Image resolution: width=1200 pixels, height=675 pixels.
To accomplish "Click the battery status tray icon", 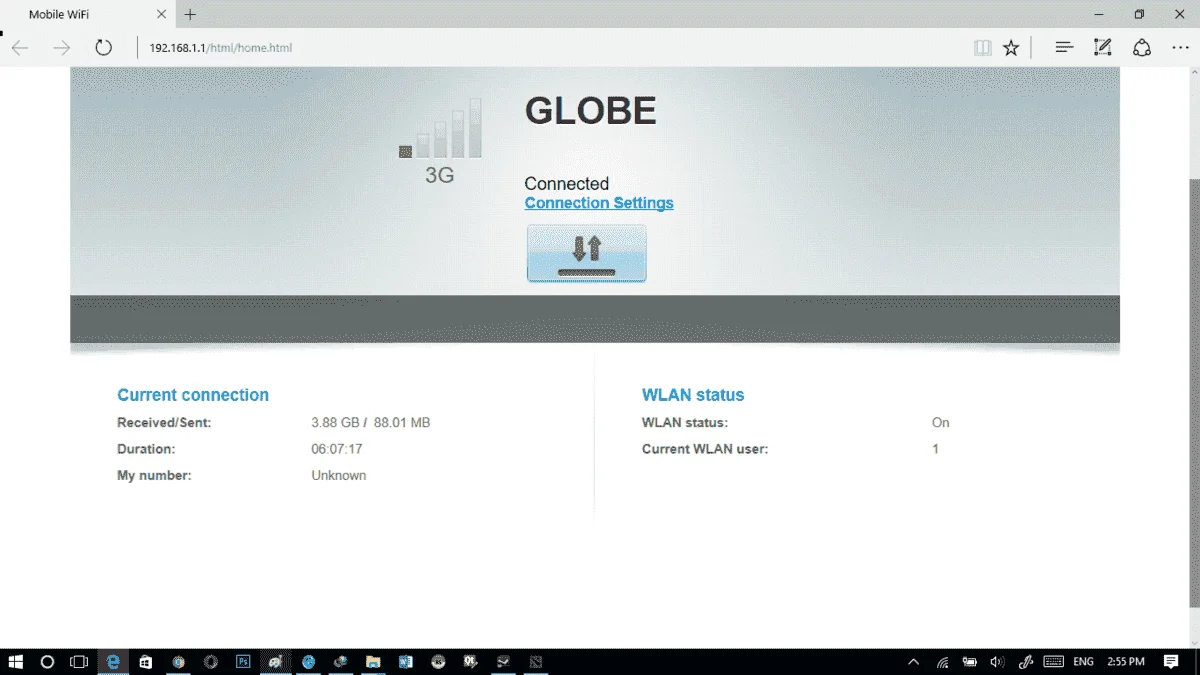I will tap(969, 662).
